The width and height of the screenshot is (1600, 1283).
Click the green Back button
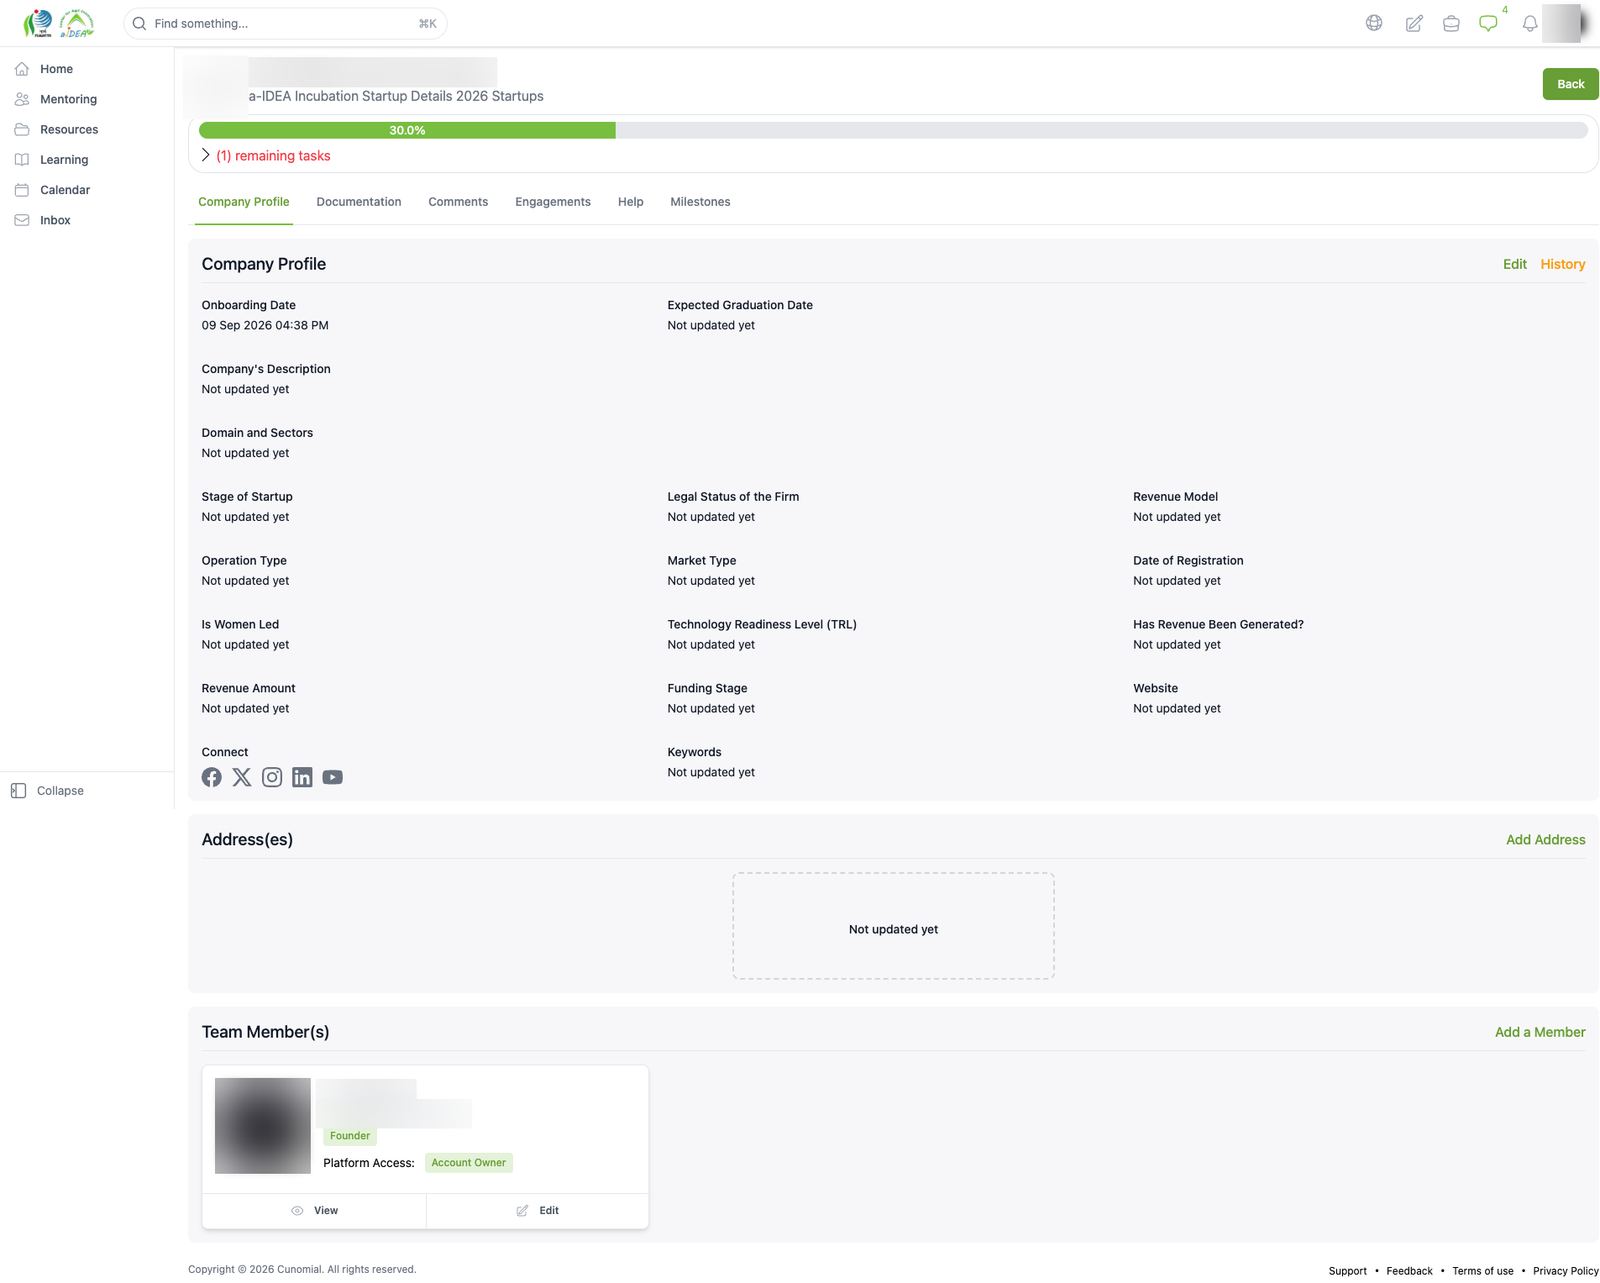tap(1570, 84)
